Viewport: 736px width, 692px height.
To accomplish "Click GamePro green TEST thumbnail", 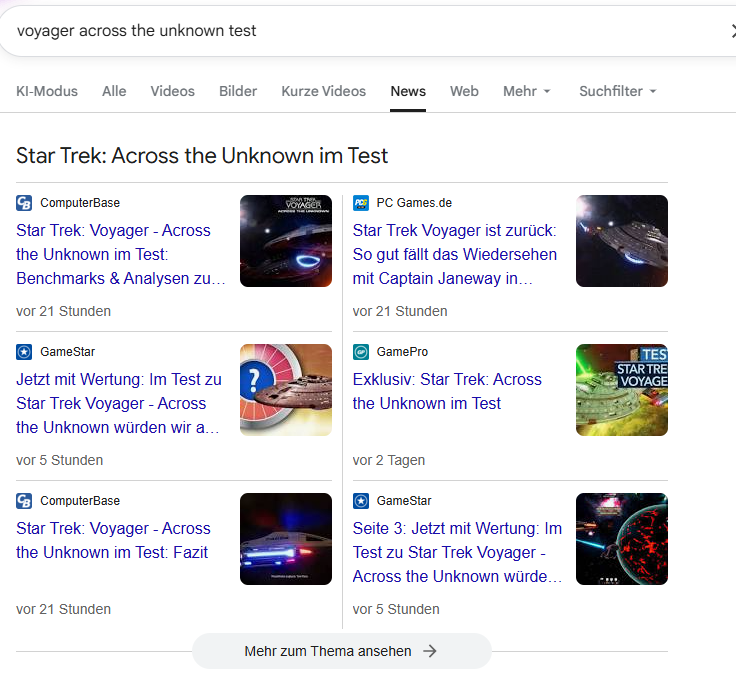I will [622, 390].
